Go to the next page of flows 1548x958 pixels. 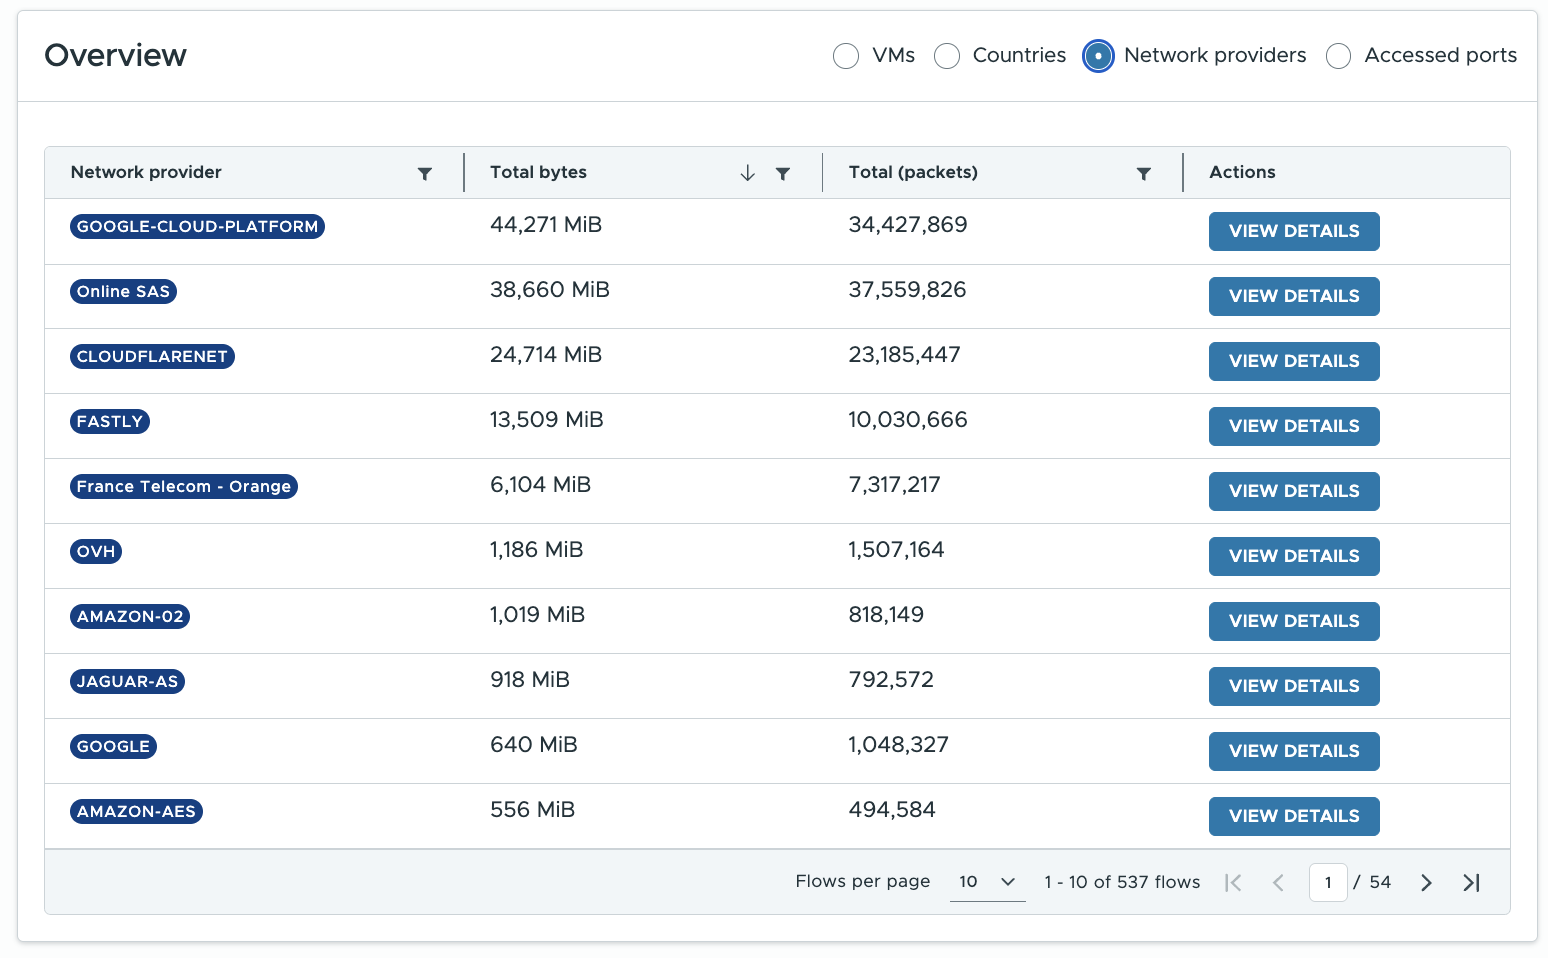[1426, 882]
